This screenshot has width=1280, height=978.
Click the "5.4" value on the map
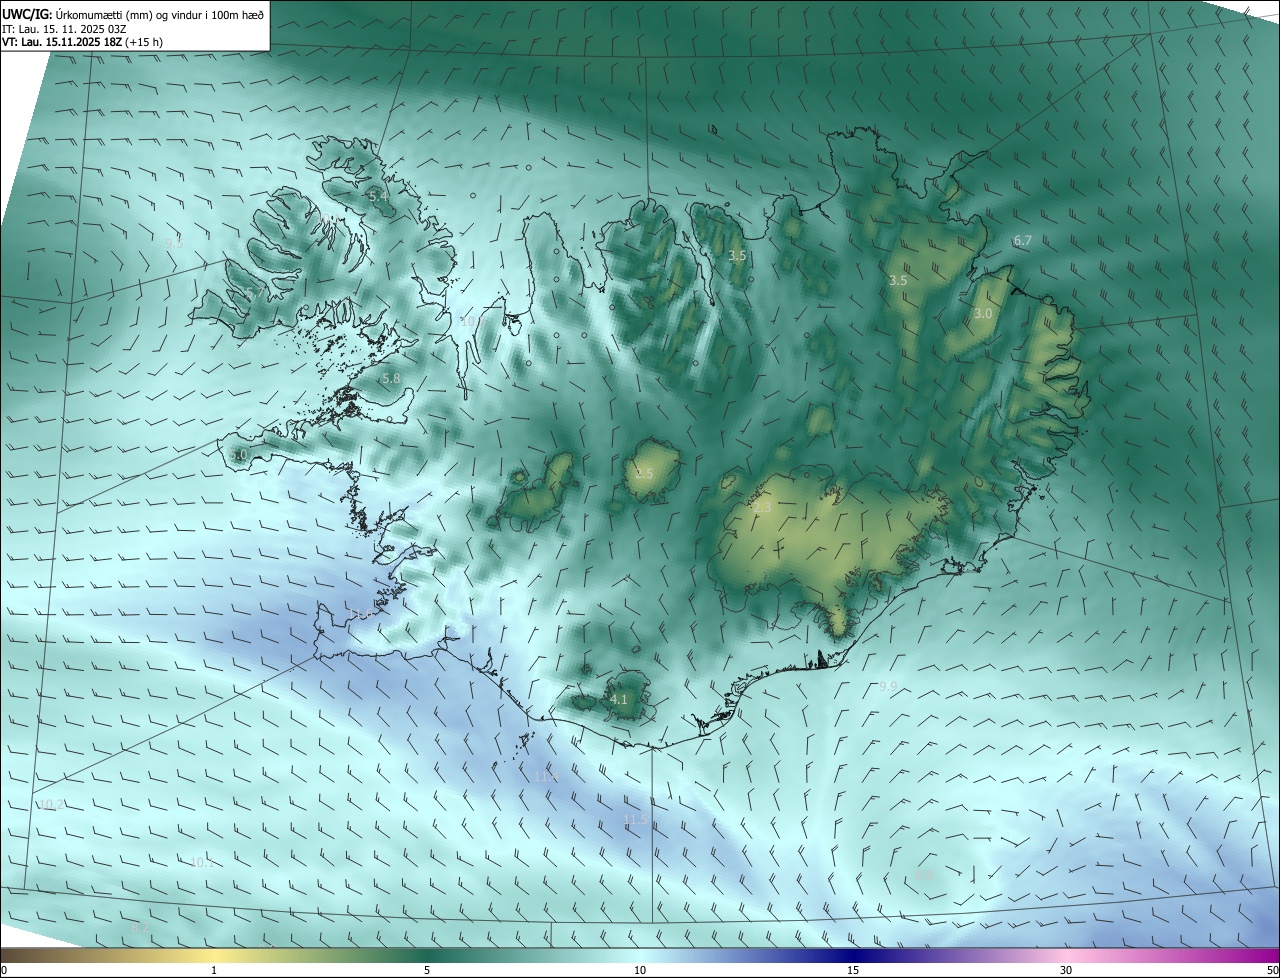click(x=378, y=197)
